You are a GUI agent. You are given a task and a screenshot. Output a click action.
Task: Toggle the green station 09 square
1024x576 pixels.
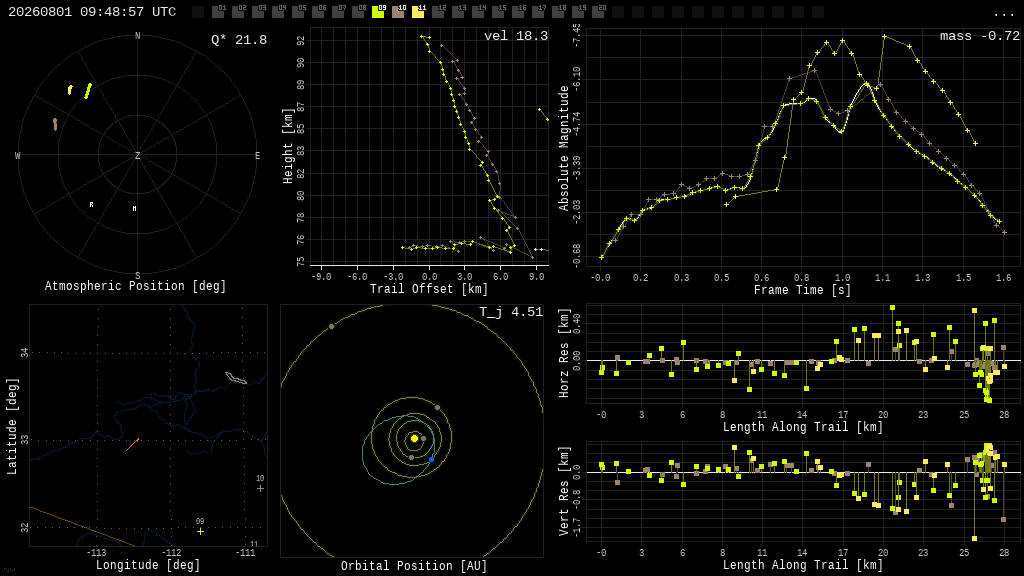point(378,12)
